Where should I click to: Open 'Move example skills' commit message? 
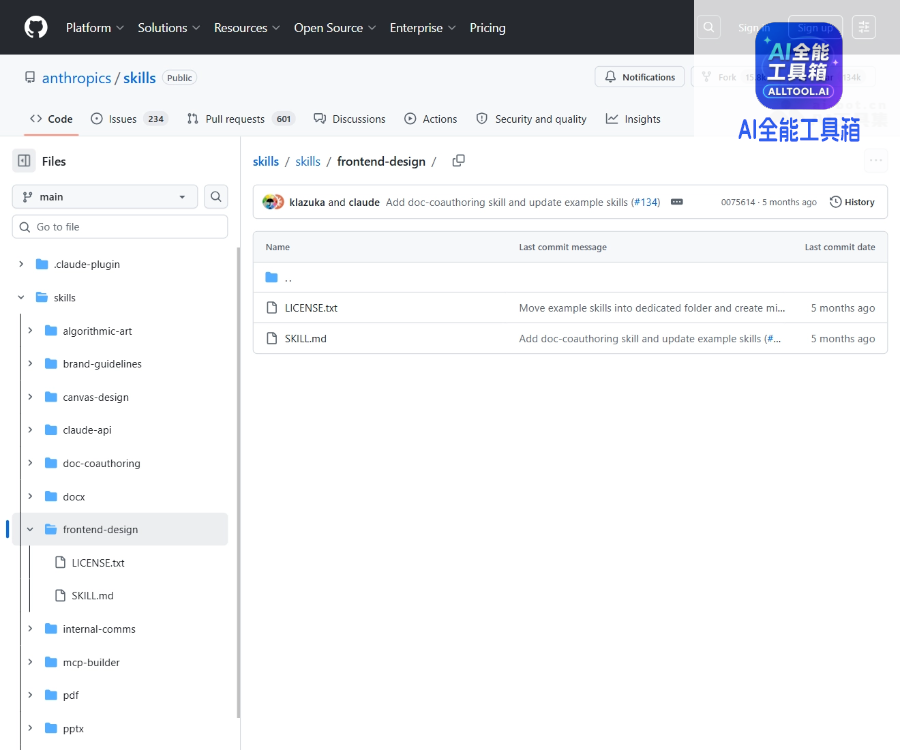point(651,308)
